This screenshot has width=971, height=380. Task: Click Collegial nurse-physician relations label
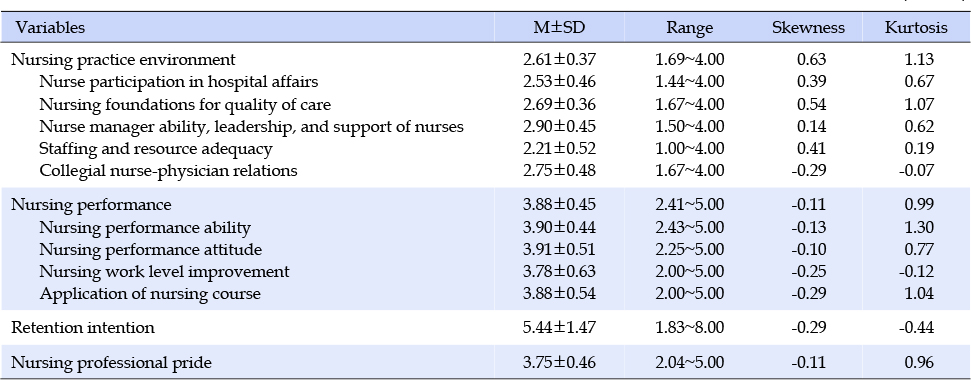coord(168,171)
